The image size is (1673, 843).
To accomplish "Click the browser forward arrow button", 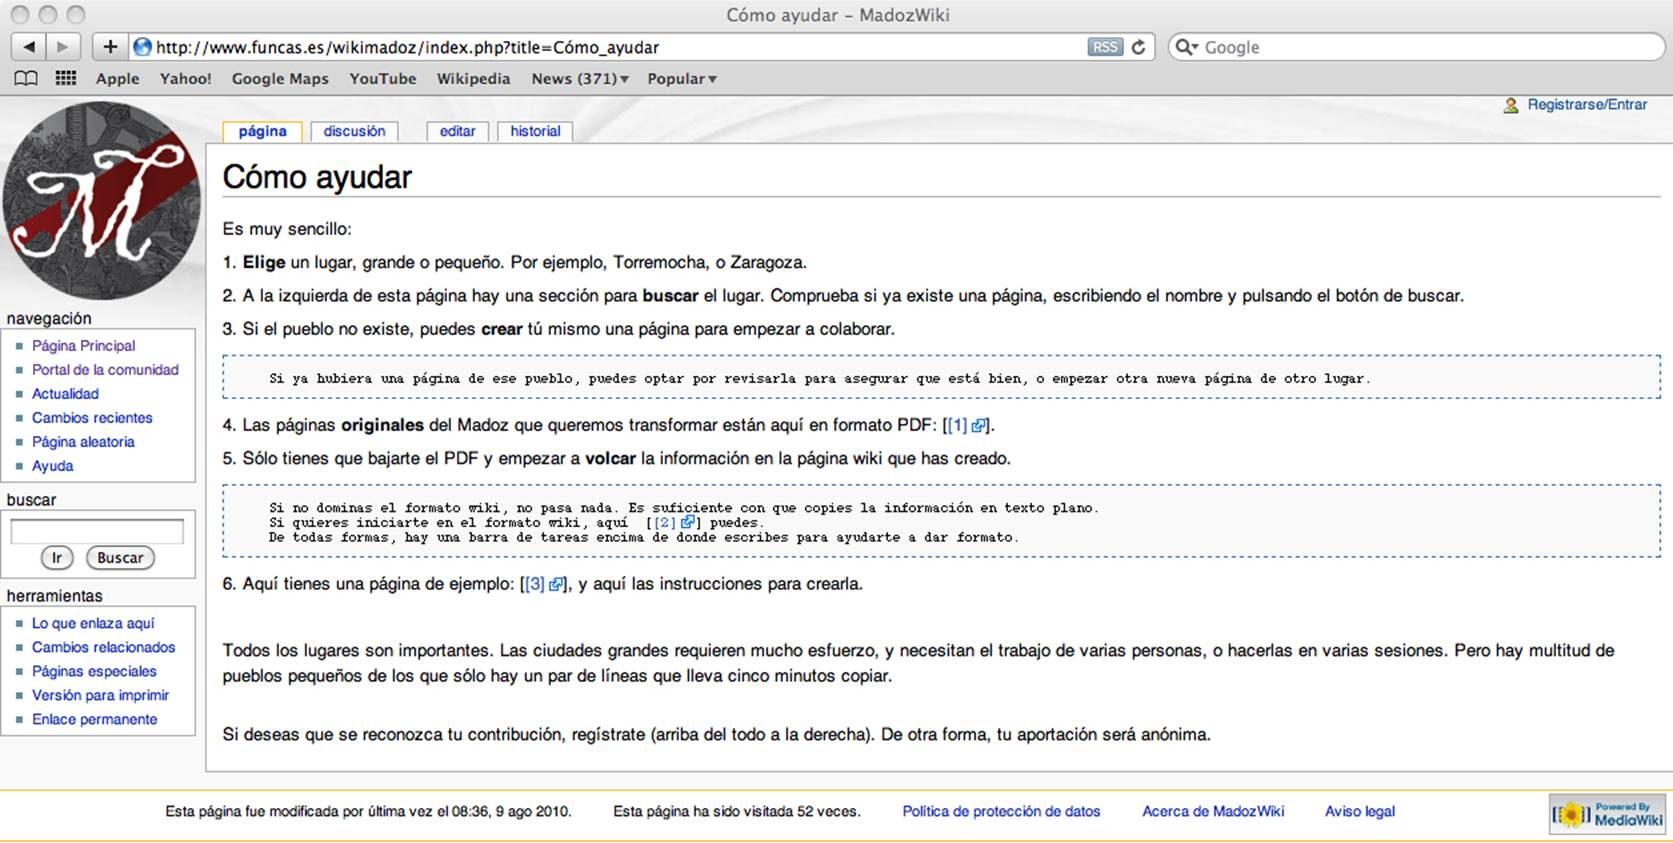I will click(x=63, y=47).
